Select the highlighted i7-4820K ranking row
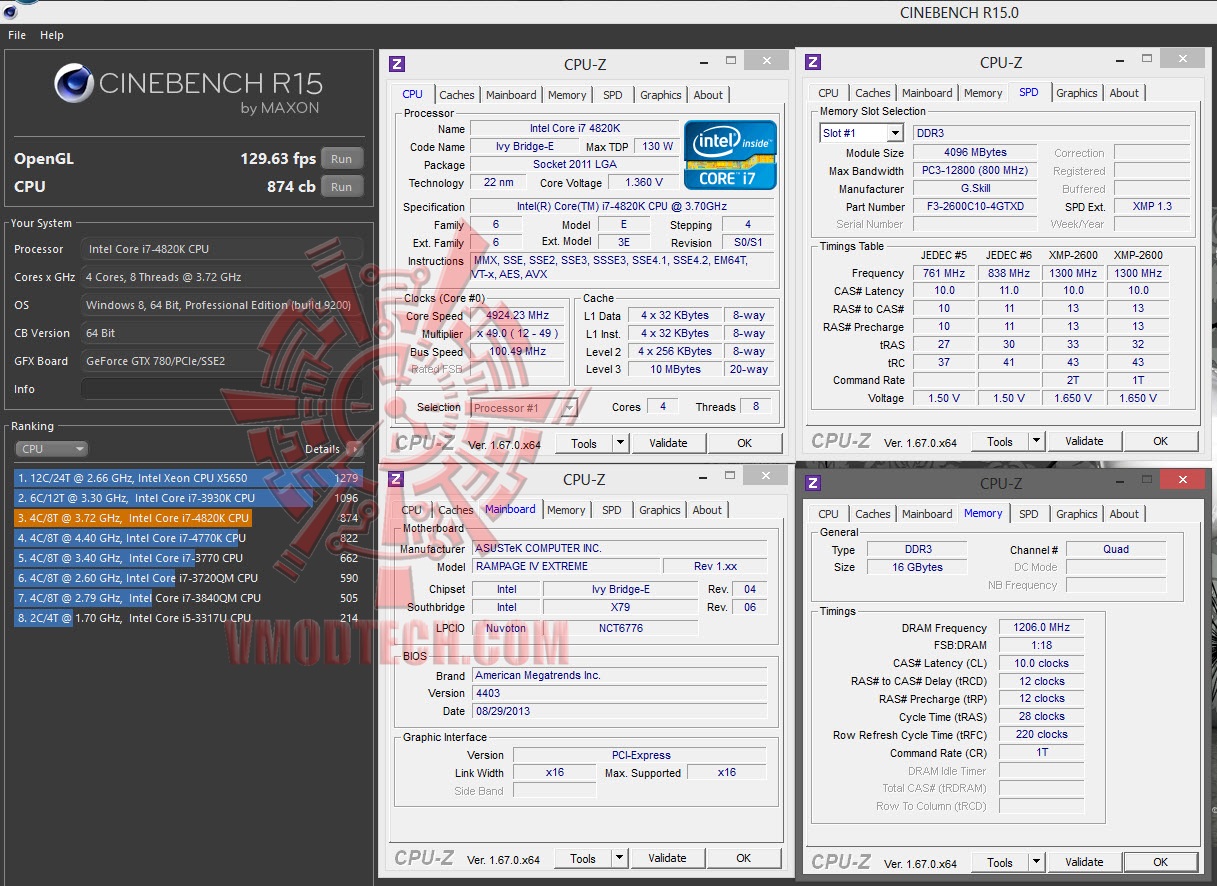Image resolution: width=1217 pixels, height=886 pixels. tap(188, 518)
